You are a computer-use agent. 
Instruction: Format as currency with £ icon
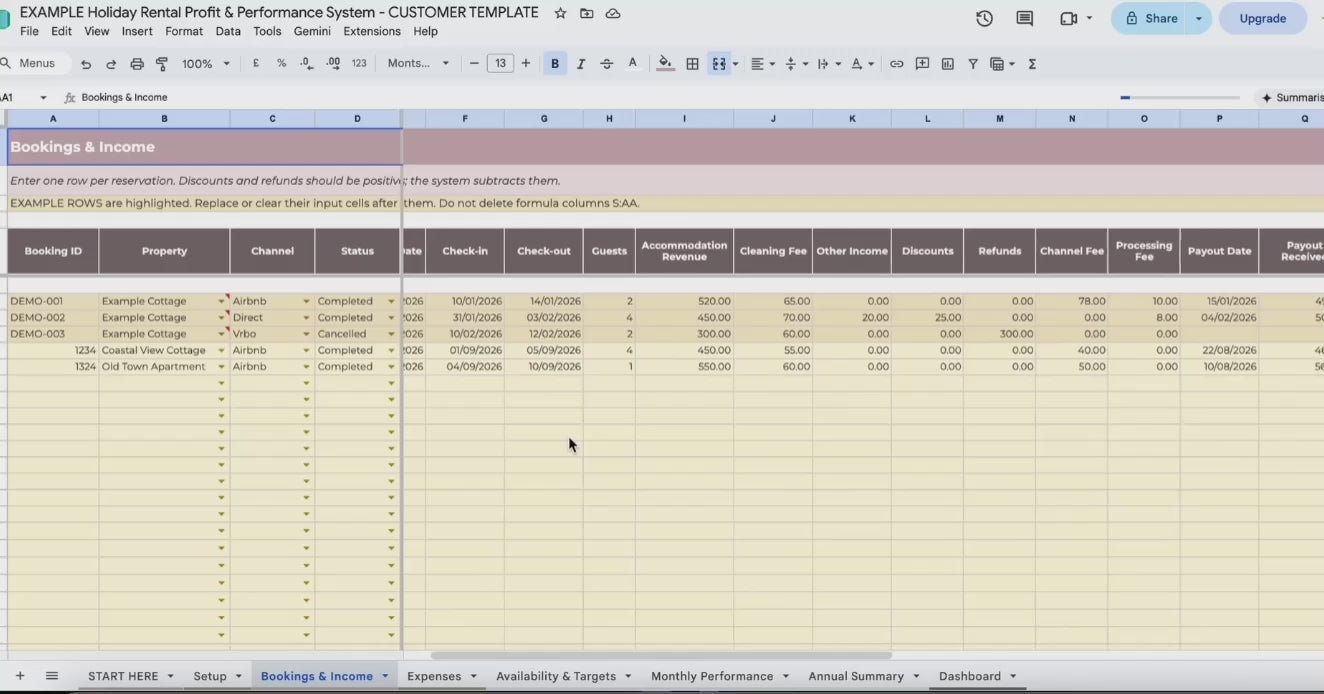pyautogui.click(x=256, y=63)
